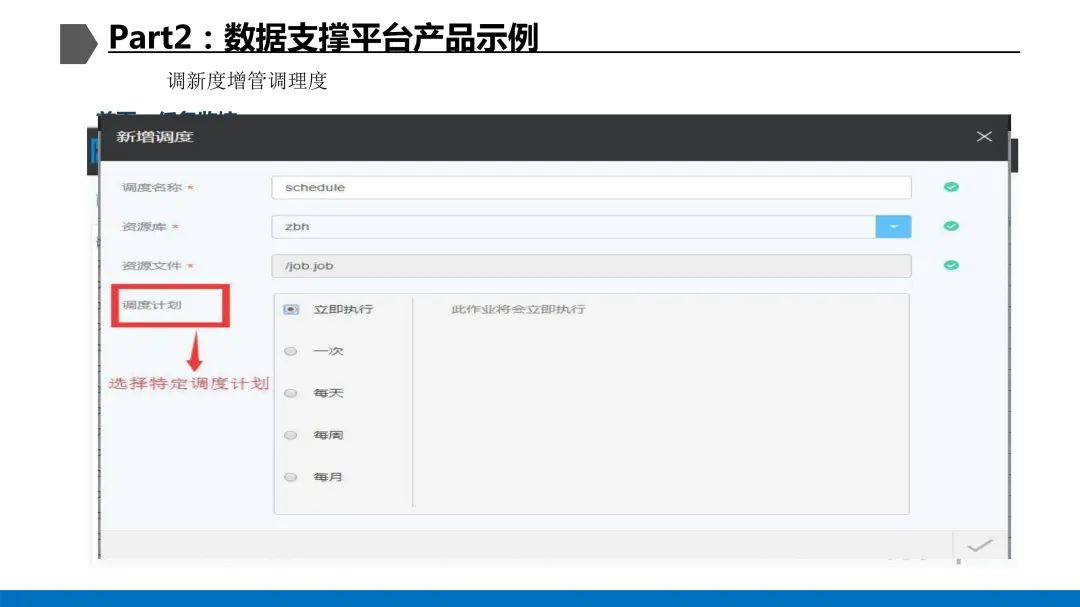Select the 每天 radio option
The width and height of the screenshot is (1080, 607).
(x=291, y=393)
